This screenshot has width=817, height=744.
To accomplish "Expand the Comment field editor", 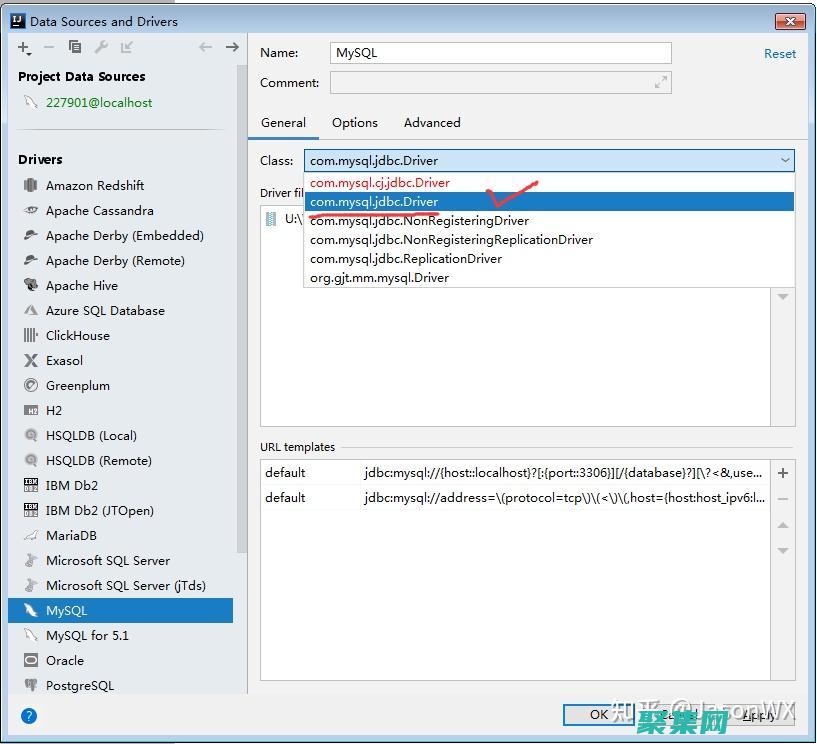I will (x=661, y=83).
